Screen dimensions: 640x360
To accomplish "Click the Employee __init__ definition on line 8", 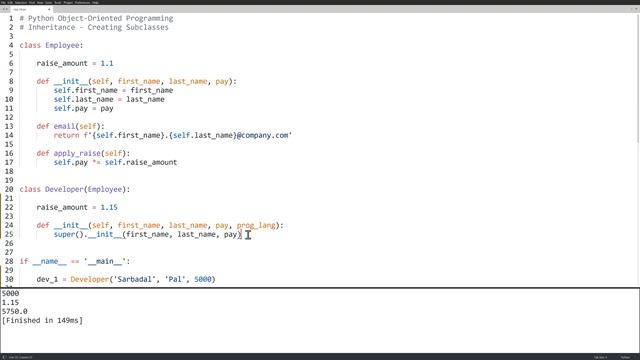I will pyautogui.click(x=136, y=81).
